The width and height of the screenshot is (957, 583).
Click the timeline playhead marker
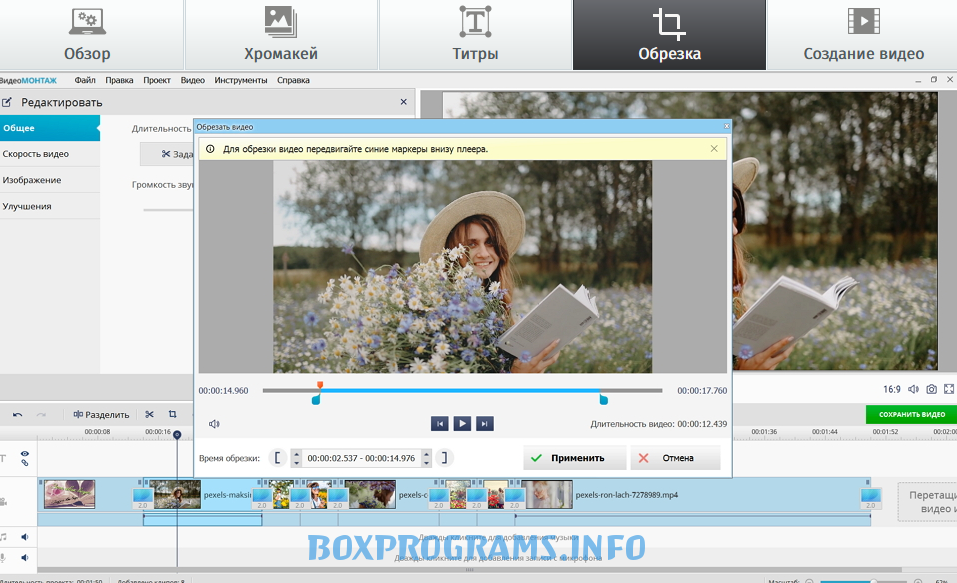pos(177,435)
